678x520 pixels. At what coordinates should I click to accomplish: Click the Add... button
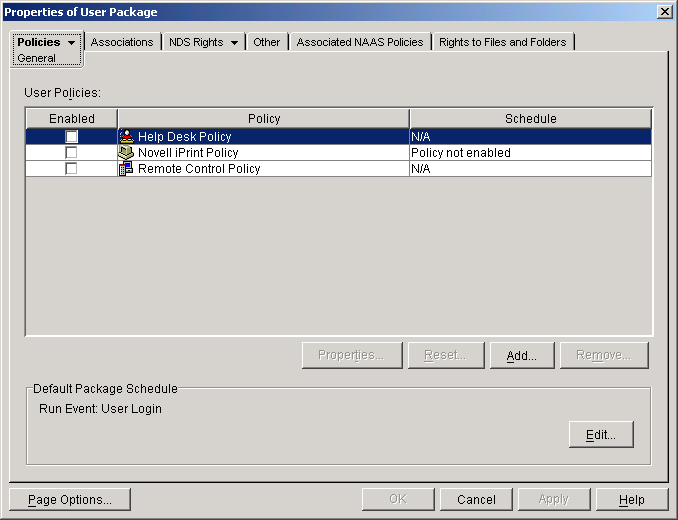point(522,355)
